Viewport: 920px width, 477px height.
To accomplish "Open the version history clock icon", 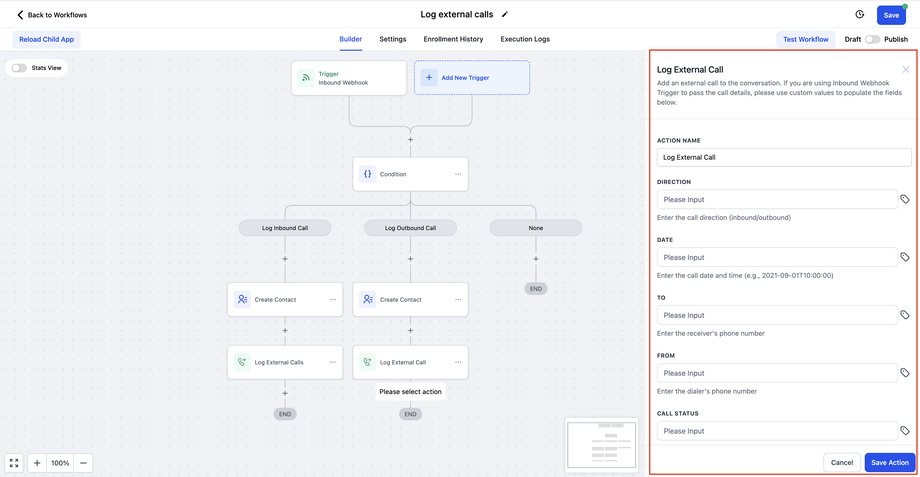I will pyautogui.click(x=860, y=15).
